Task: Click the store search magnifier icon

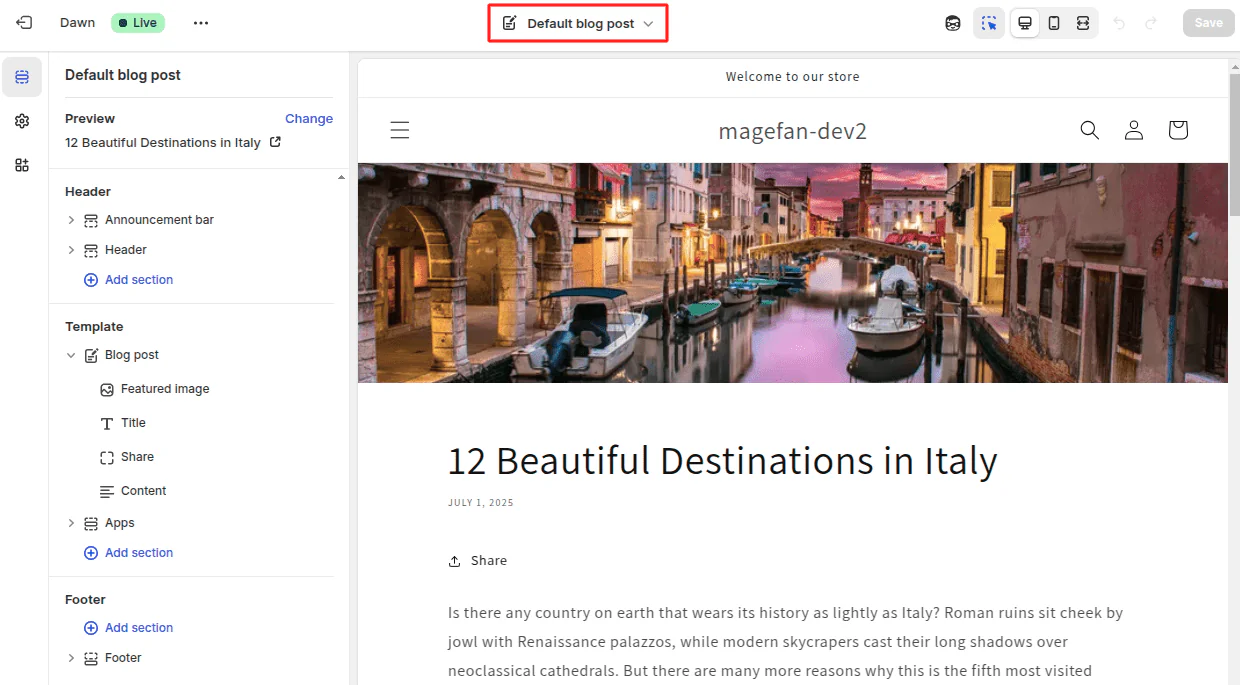Action: tap(1090, 130)
